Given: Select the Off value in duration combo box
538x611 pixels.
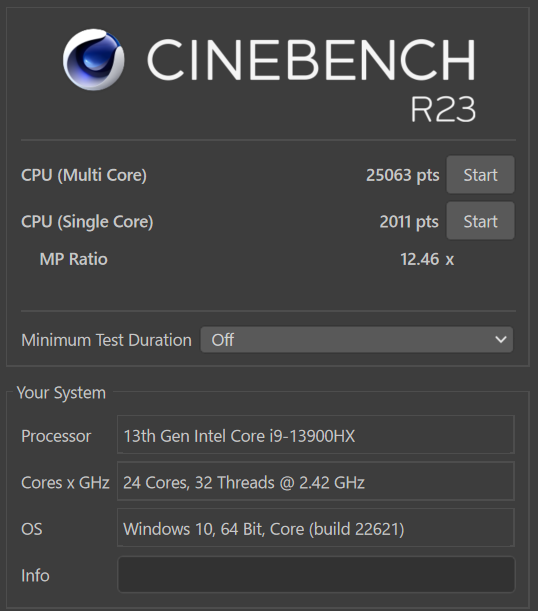Looking at the screenshot, I should (222, 340).
